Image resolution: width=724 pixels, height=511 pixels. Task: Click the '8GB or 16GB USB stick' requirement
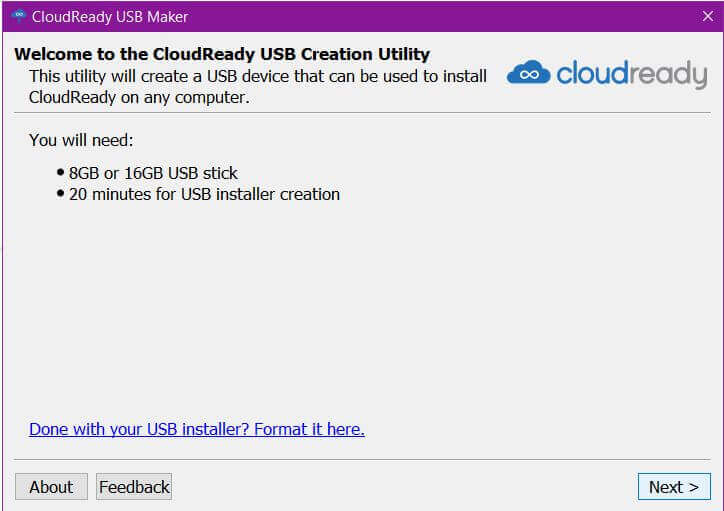153,173
